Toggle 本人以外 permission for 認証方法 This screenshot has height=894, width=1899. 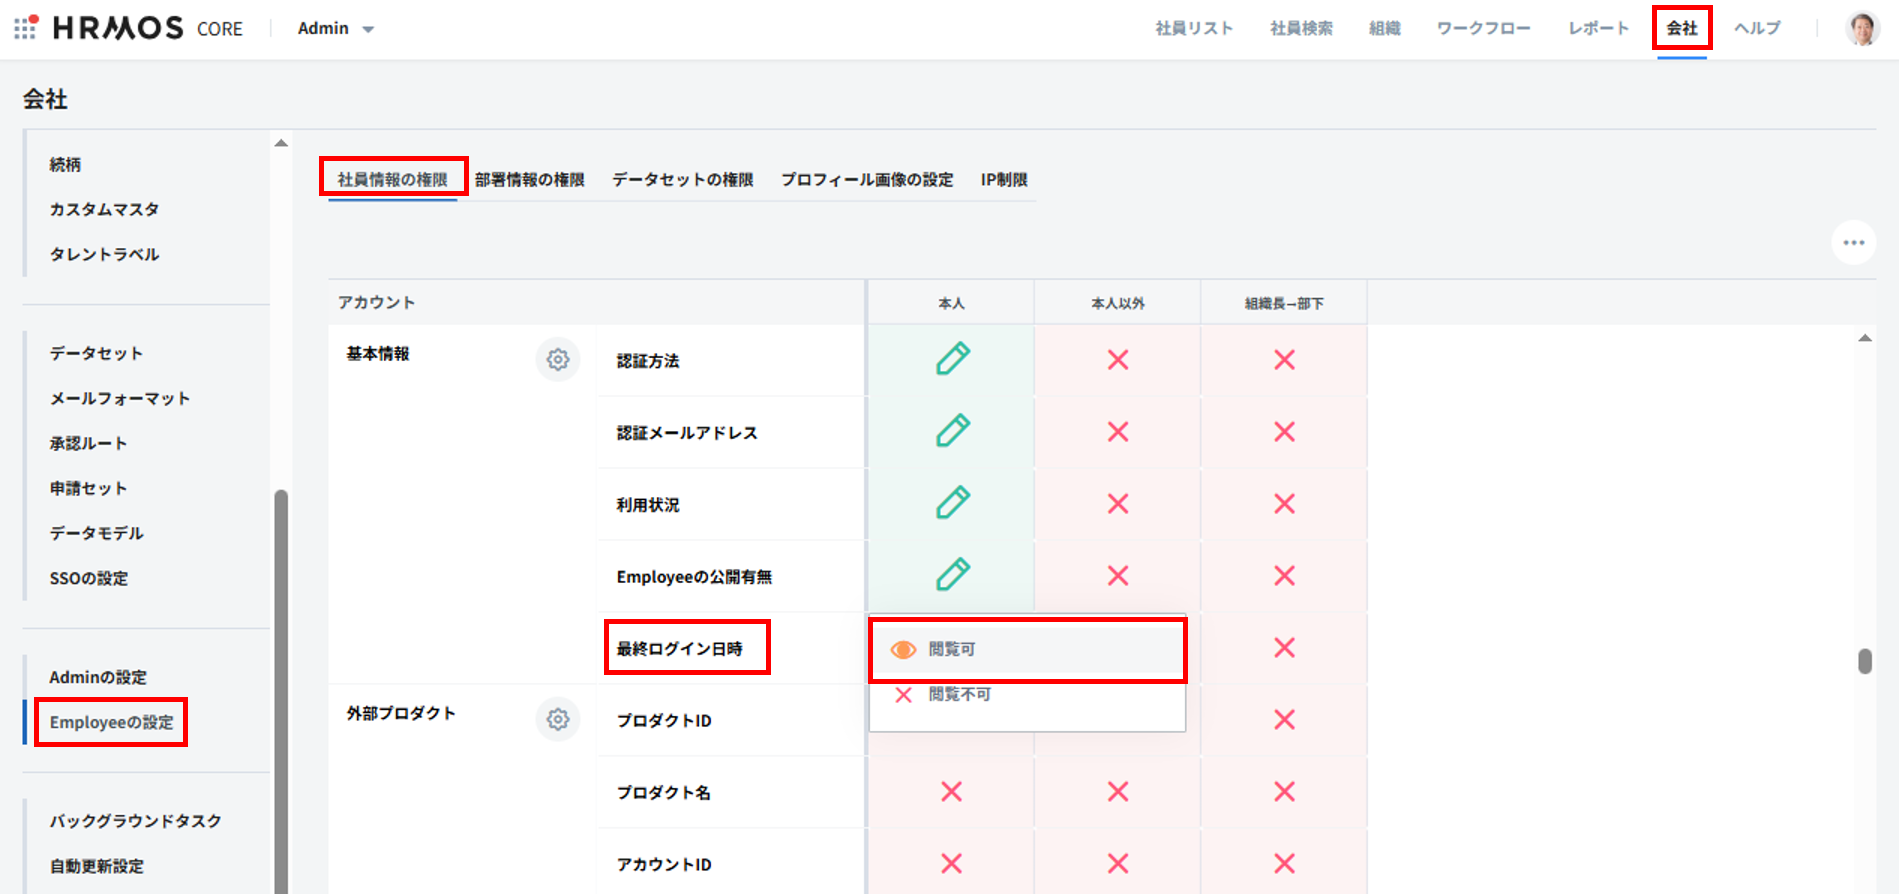tap(1118, 360)
